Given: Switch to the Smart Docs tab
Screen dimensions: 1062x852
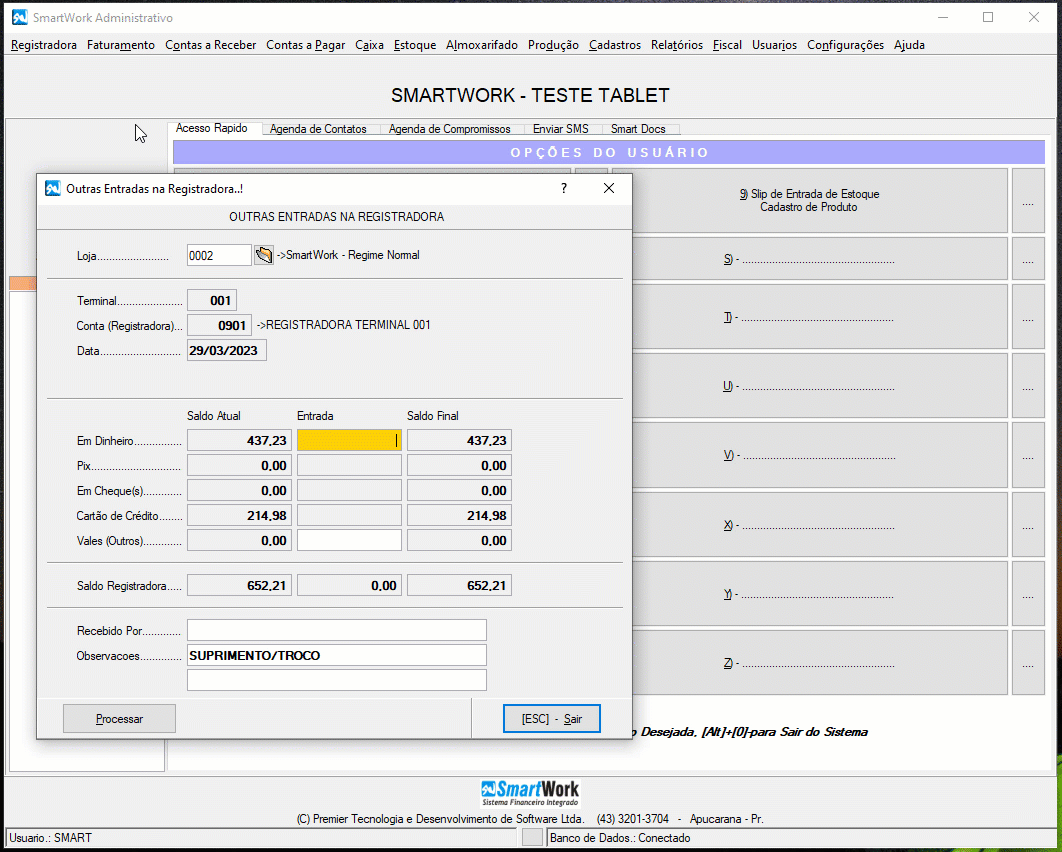Looking at the screenshot, I should coord(638,129).
